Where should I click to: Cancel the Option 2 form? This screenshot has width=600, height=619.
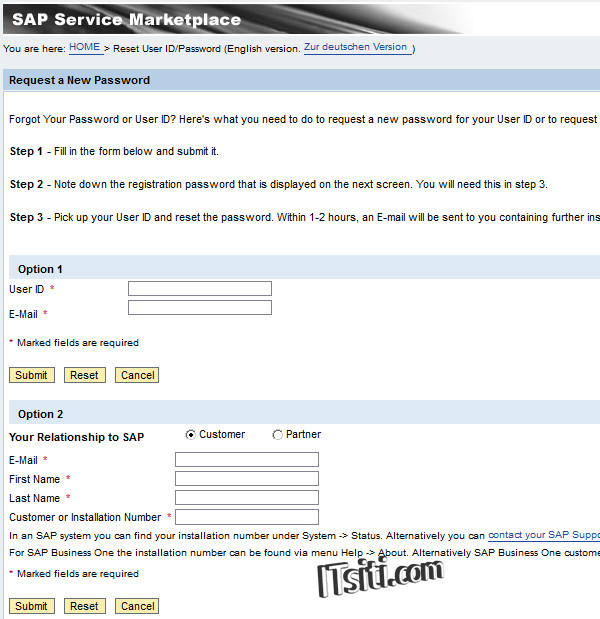tap(137, 606)
